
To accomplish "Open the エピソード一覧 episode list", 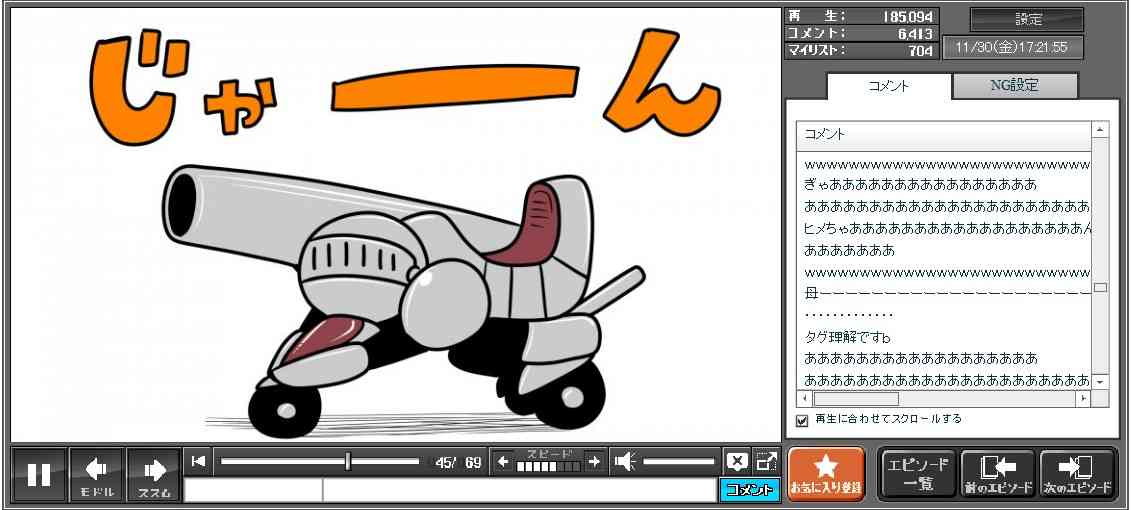I will point(917,474).
